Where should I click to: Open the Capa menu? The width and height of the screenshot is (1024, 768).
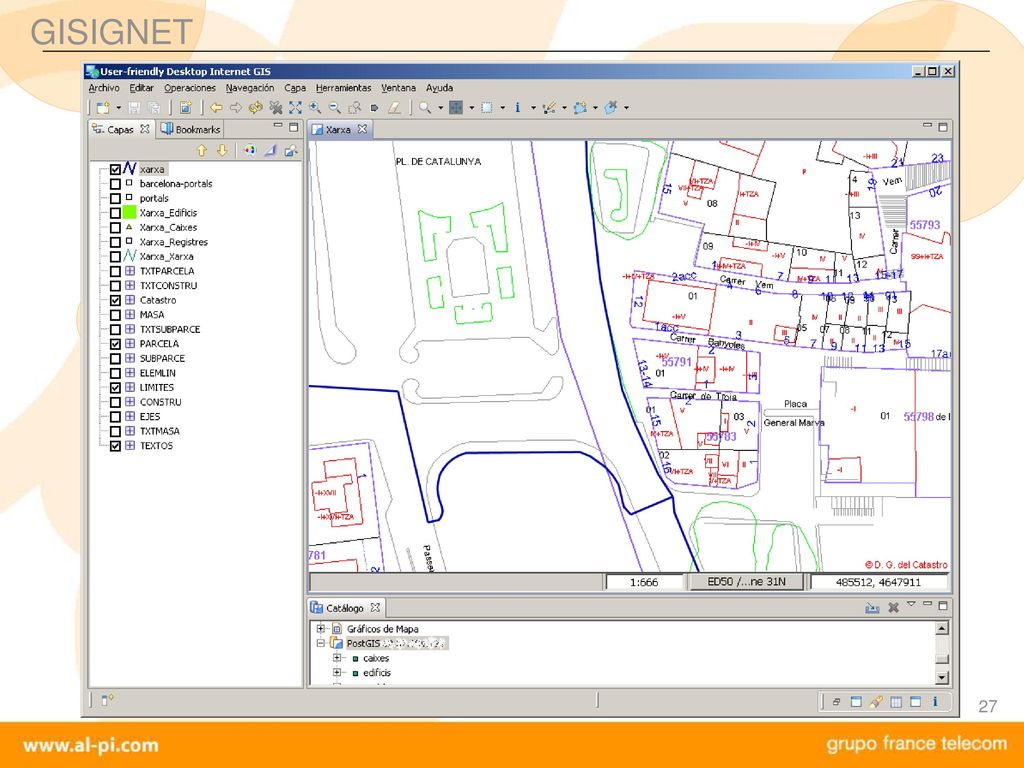(295, 88)
